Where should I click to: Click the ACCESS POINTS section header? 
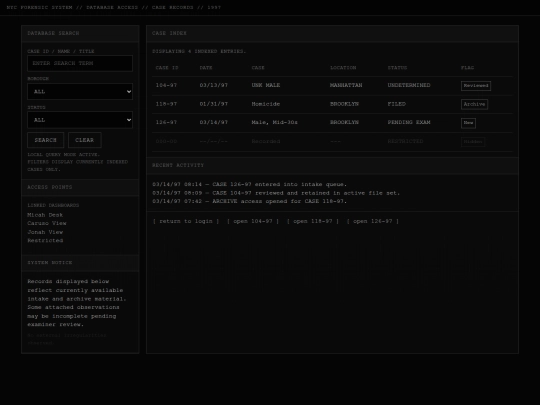pyautogui.click(x=80, y=187)
